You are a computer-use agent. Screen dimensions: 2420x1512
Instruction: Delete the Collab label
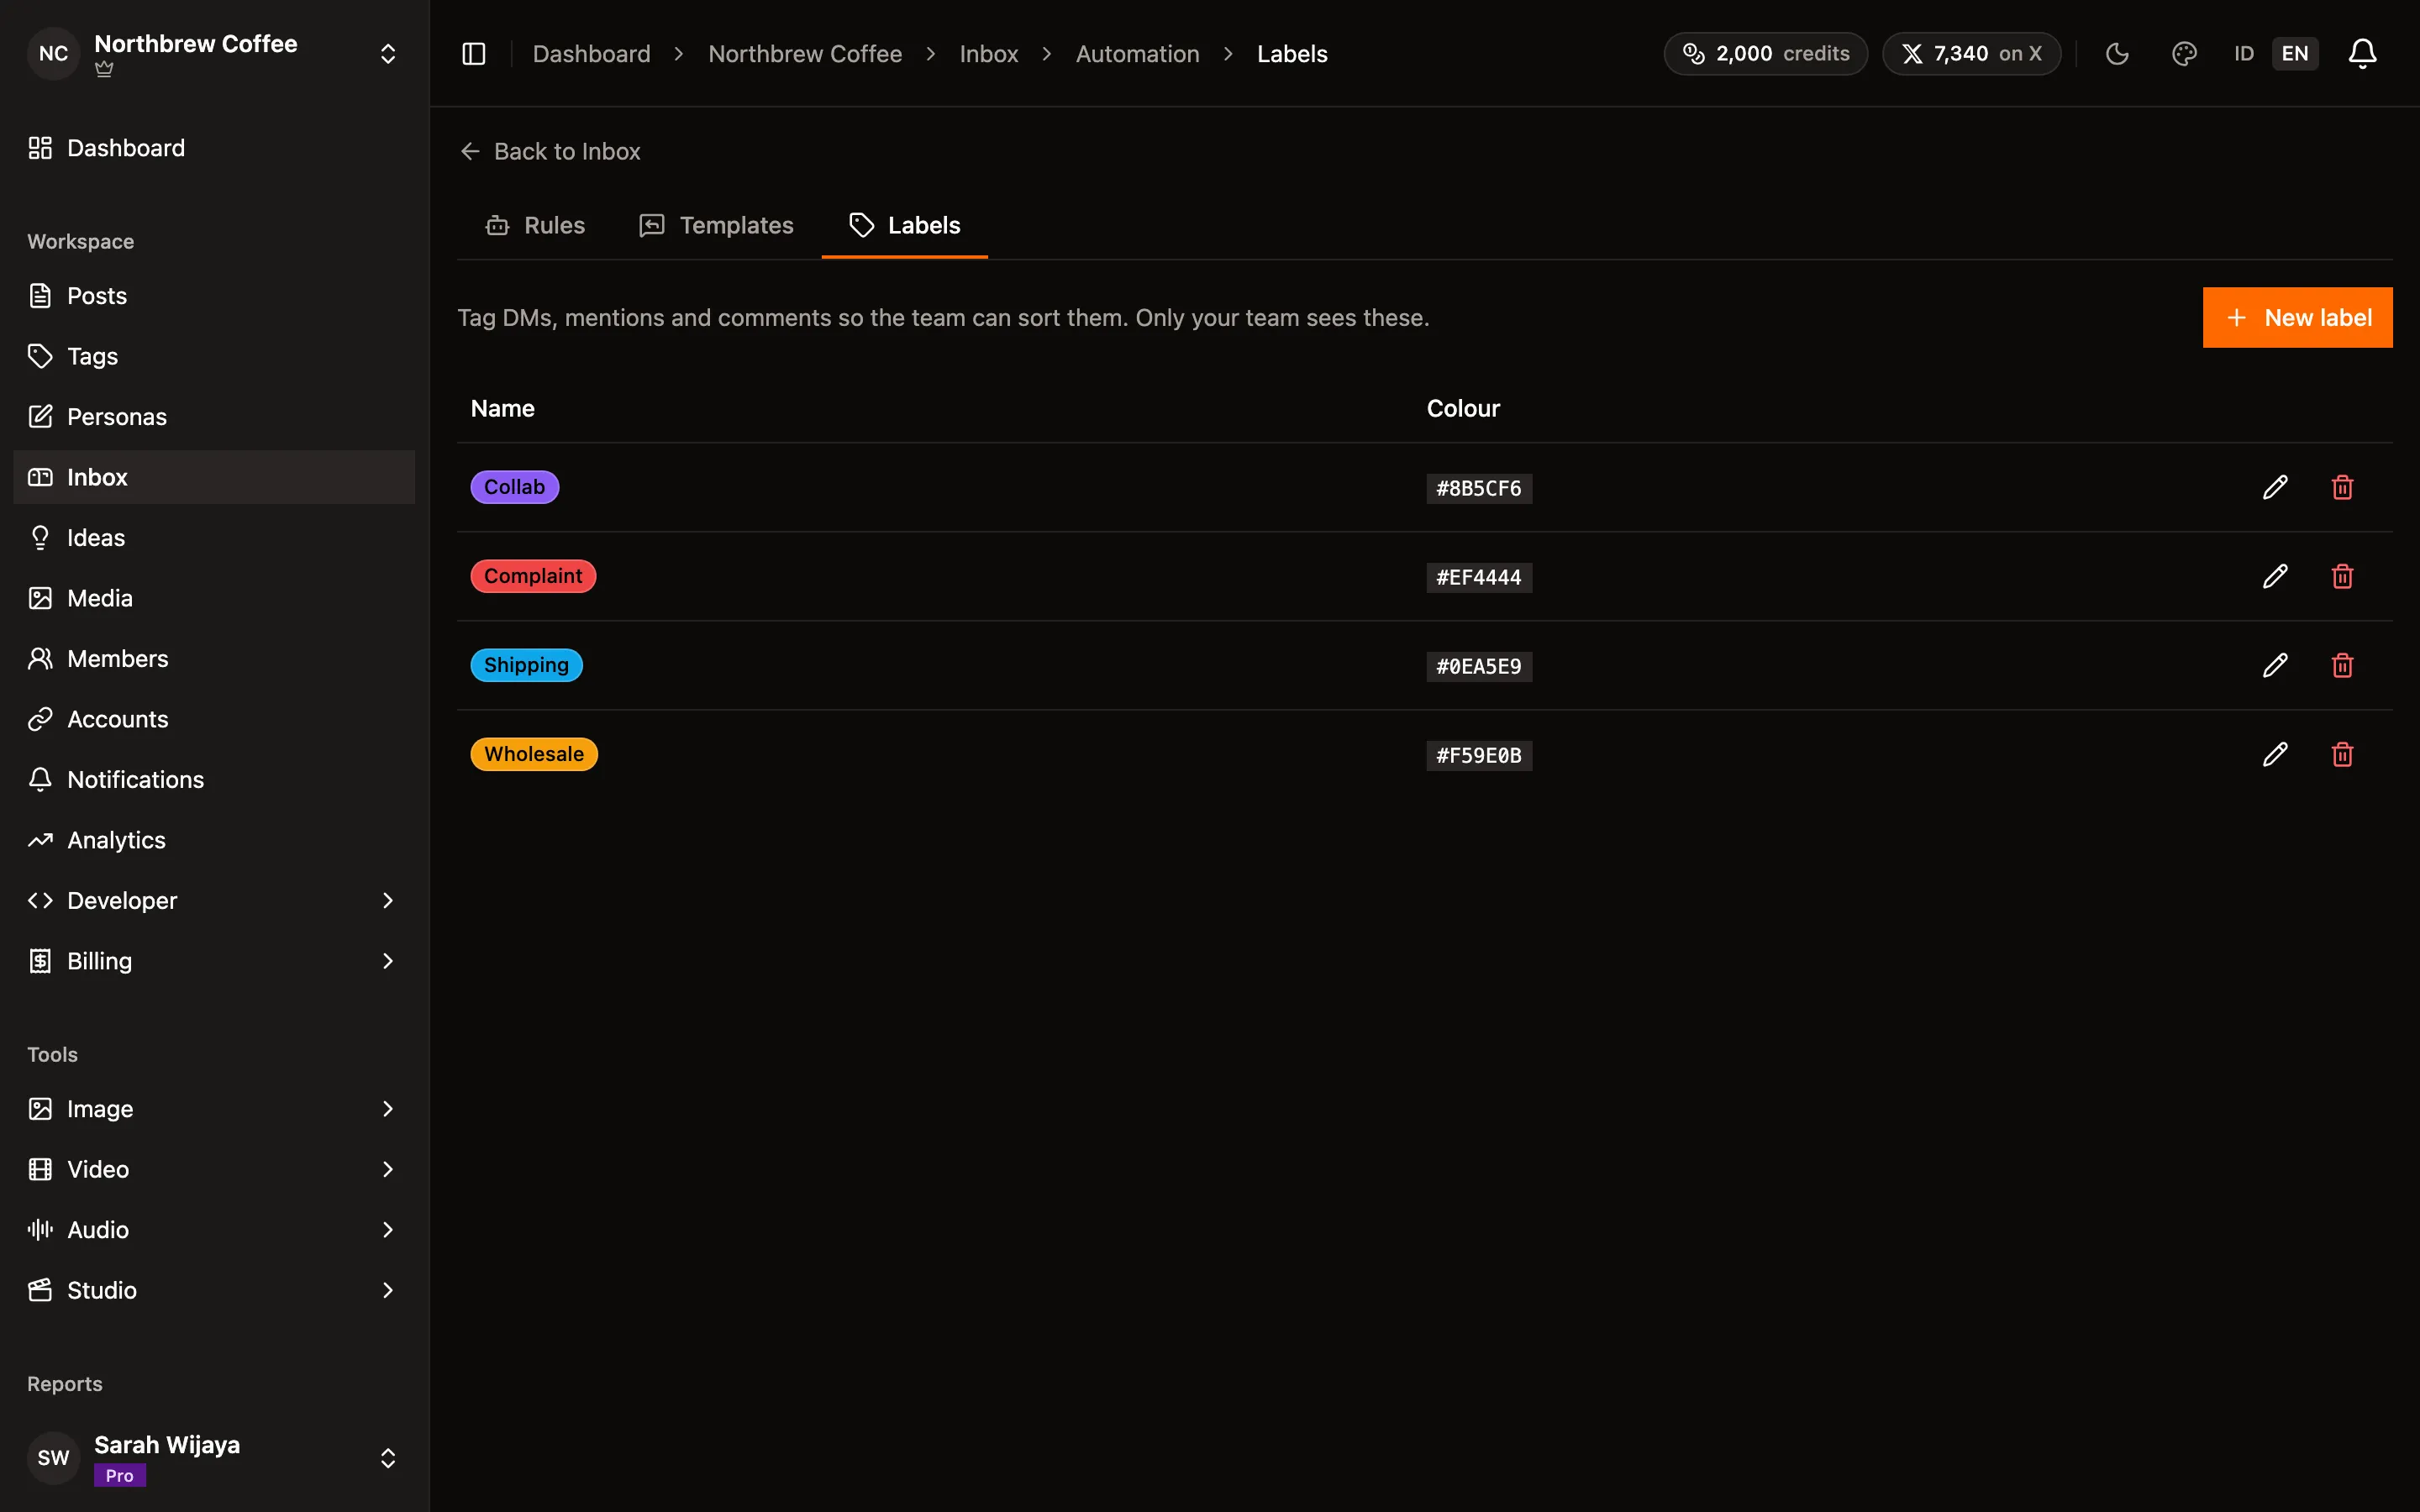click(2342, 487)
